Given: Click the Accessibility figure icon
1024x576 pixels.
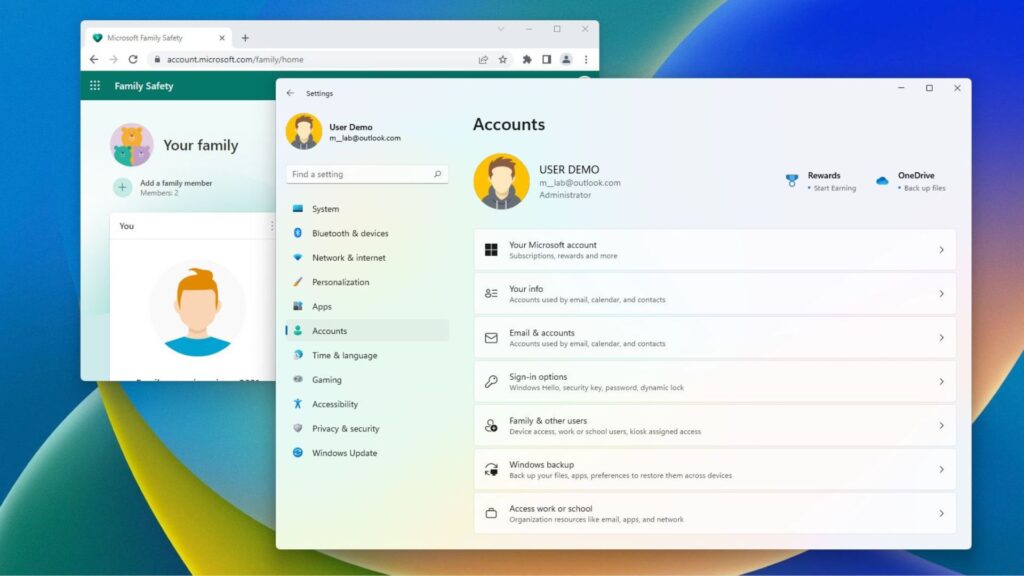Looking at the screenshot, I should click(x=298, y=404).
